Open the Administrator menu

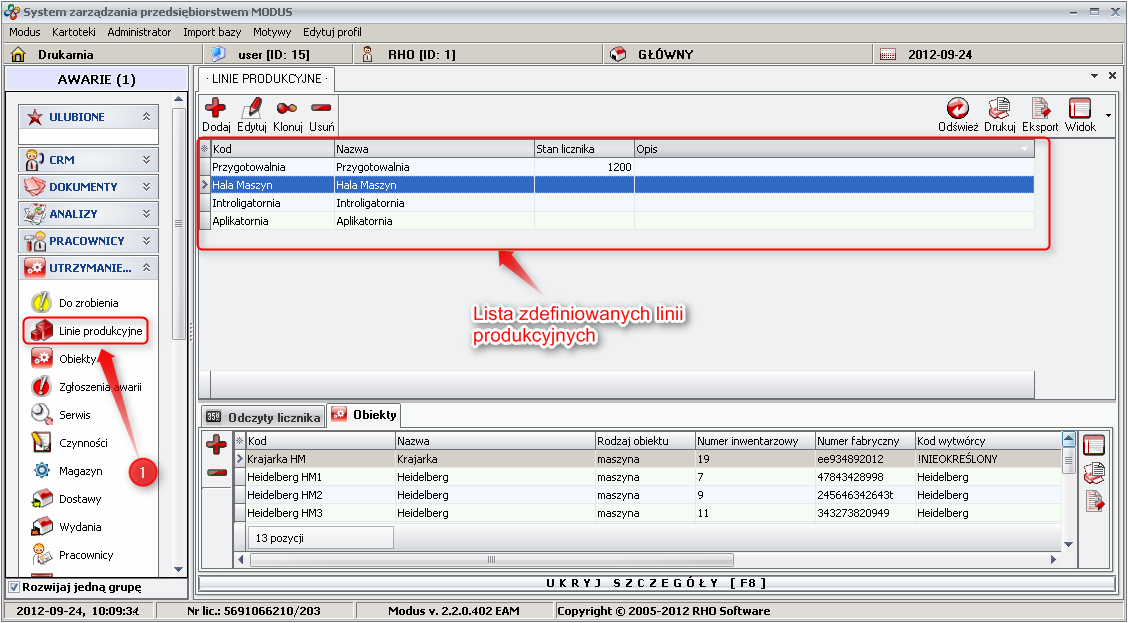139,32
